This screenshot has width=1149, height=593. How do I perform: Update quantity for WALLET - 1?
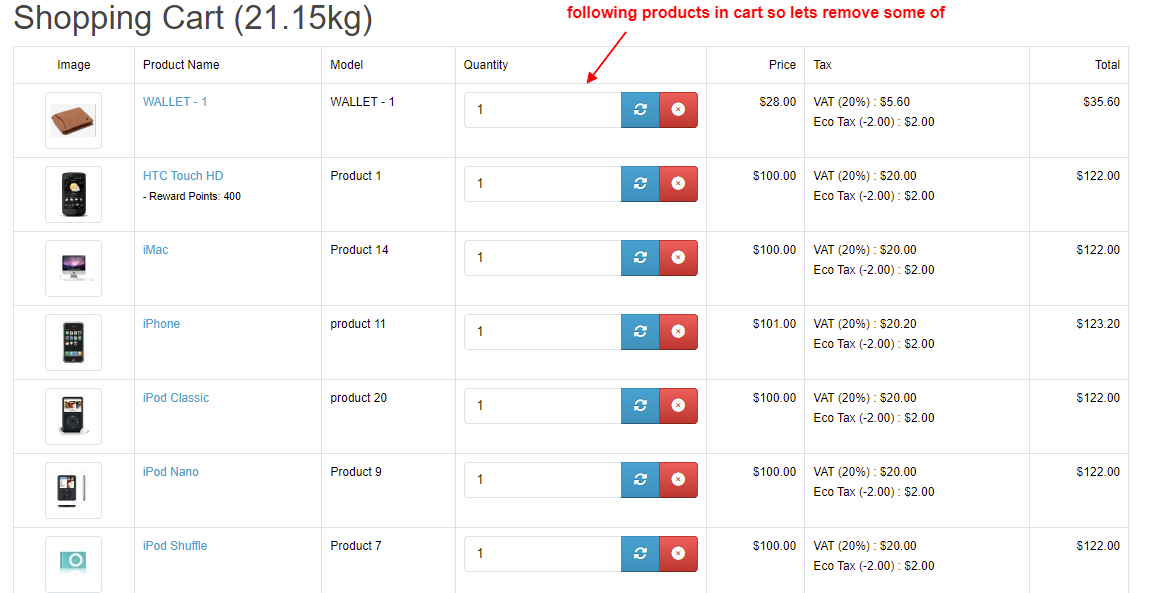(640, 110)
